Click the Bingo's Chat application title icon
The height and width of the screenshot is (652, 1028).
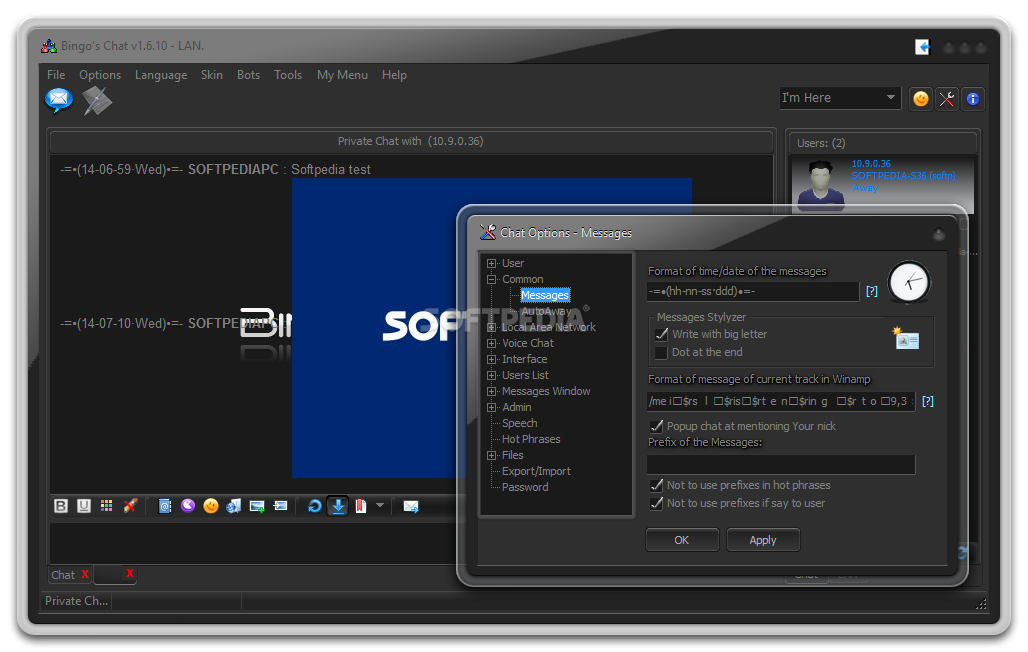49,46
